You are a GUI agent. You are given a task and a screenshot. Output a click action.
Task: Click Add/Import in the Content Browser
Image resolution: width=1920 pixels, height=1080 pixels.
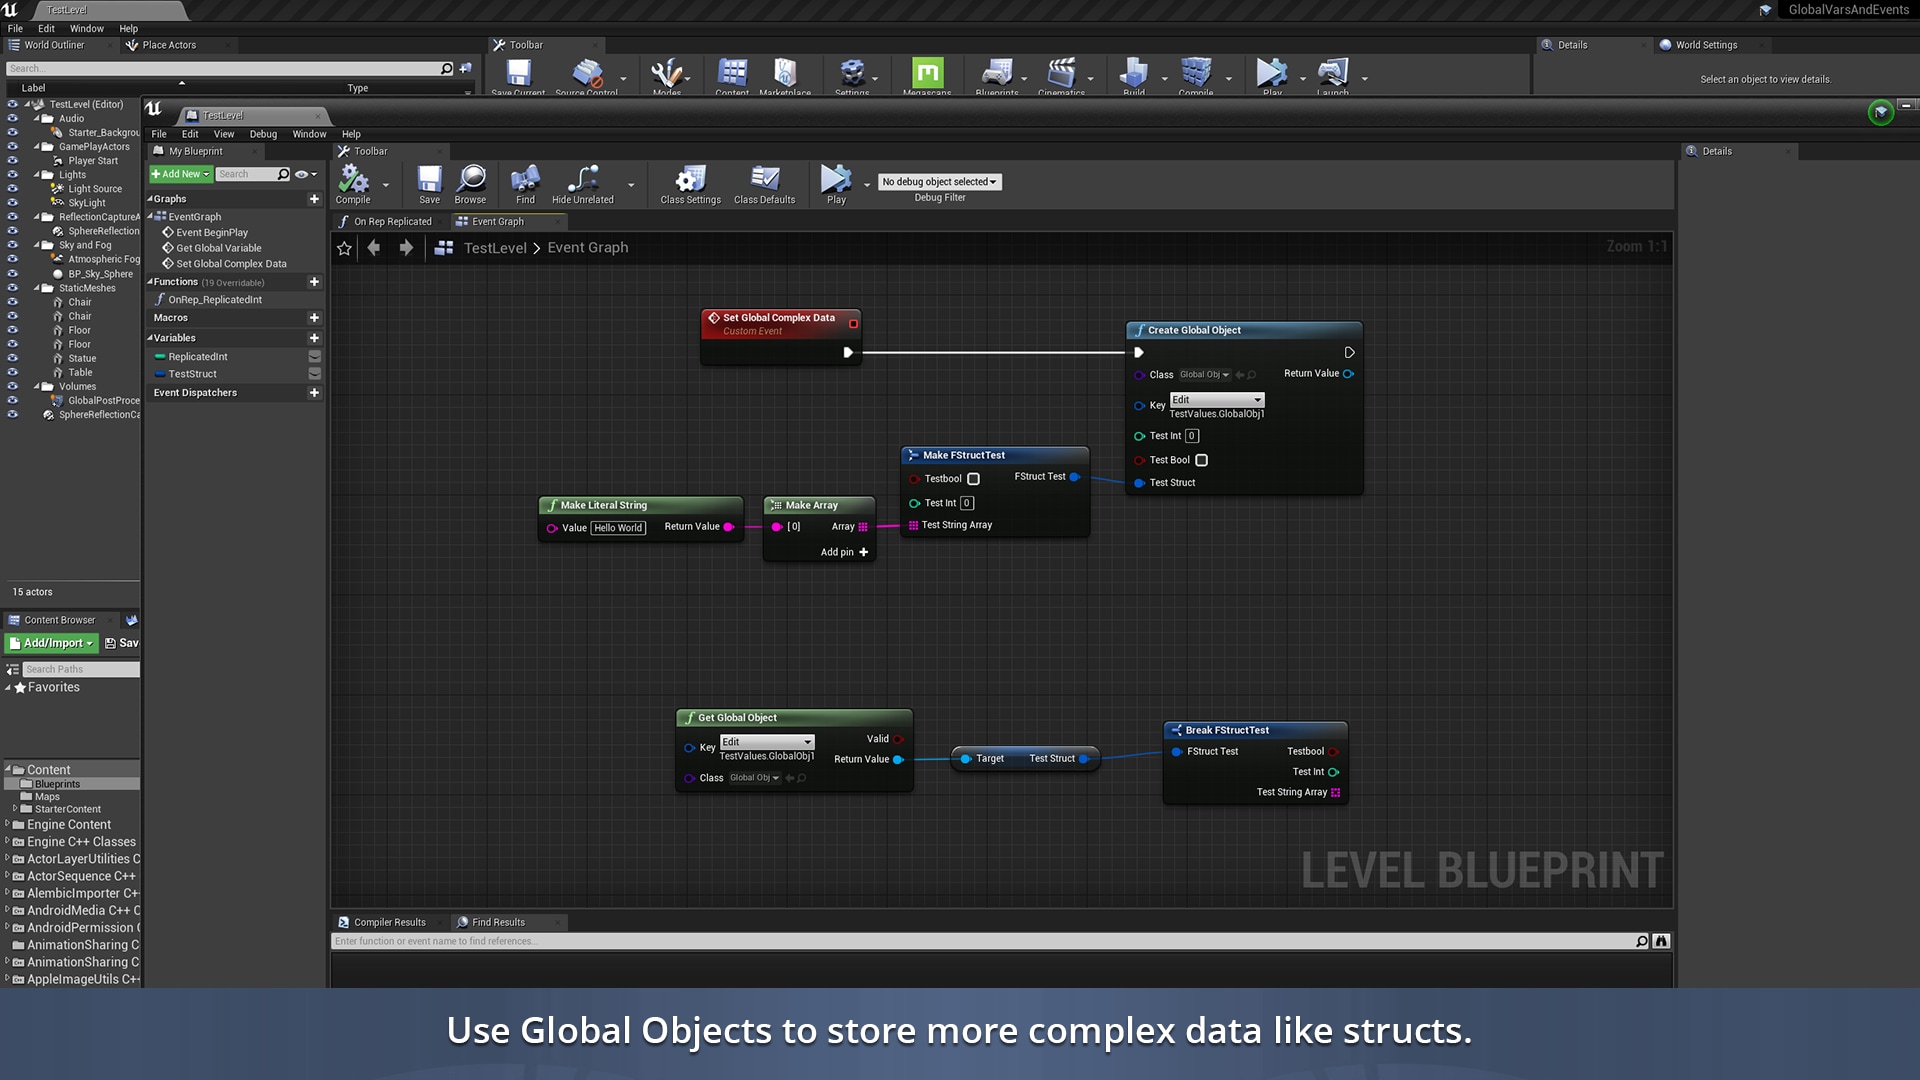50,643
